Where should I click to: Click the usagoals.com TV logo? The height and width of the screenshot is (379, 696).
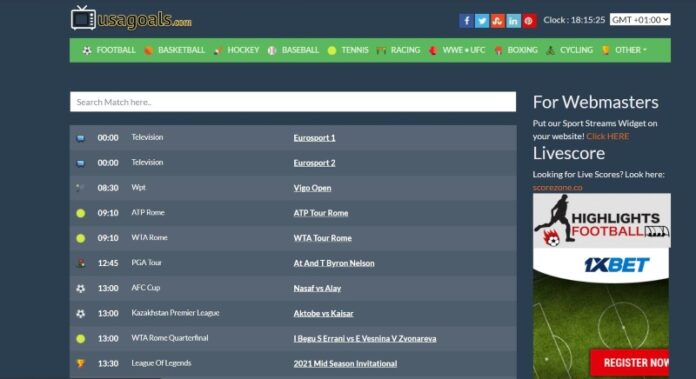[131, 19]
